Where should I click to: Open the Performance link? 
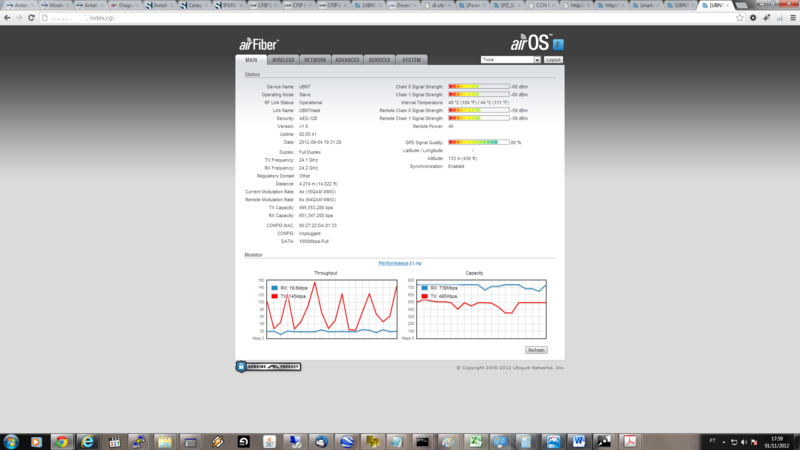coord(393,263)
